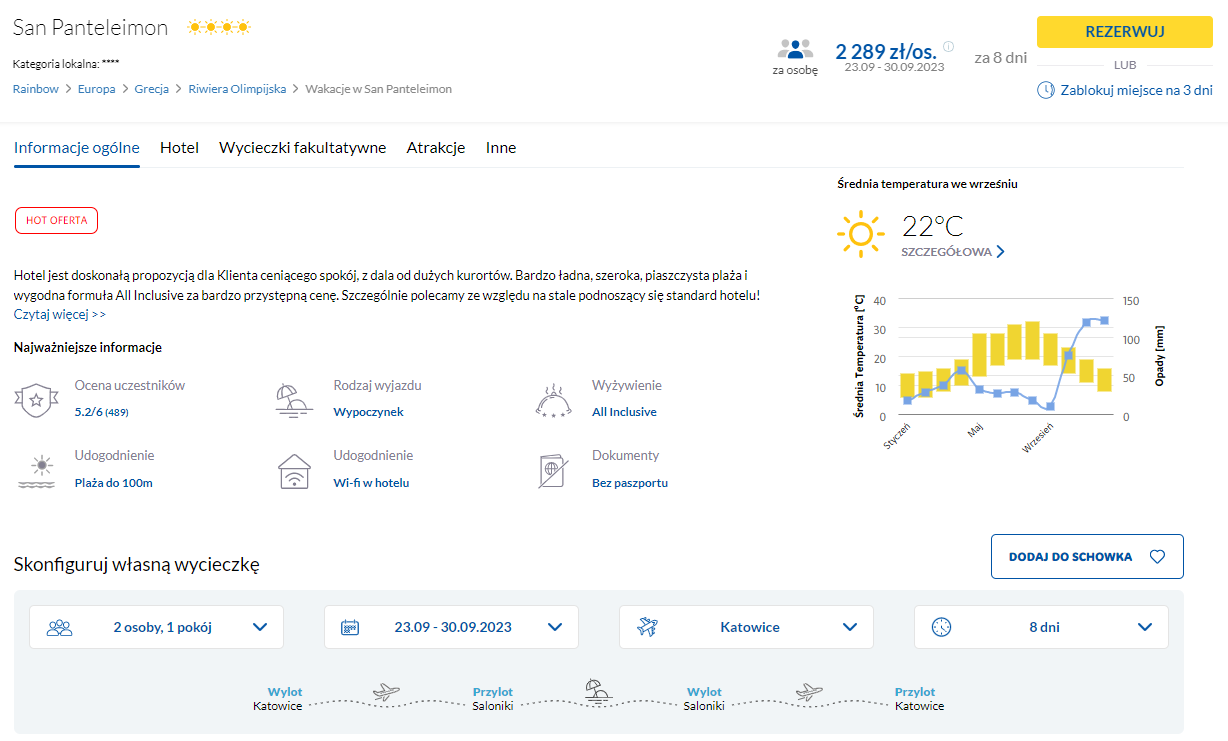
Task: Click the info icon next to price
Action: pos(948,46)
